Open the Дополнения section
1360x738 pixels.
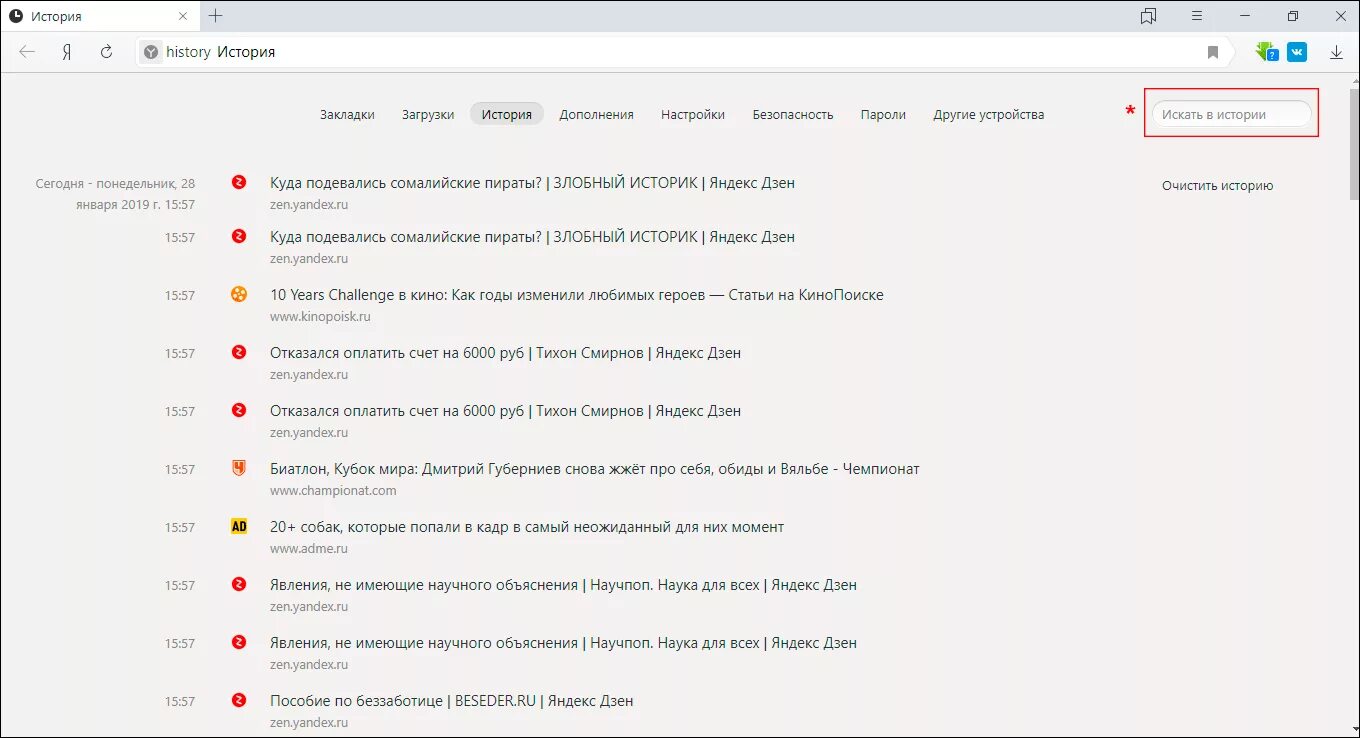tap(597, 114)
